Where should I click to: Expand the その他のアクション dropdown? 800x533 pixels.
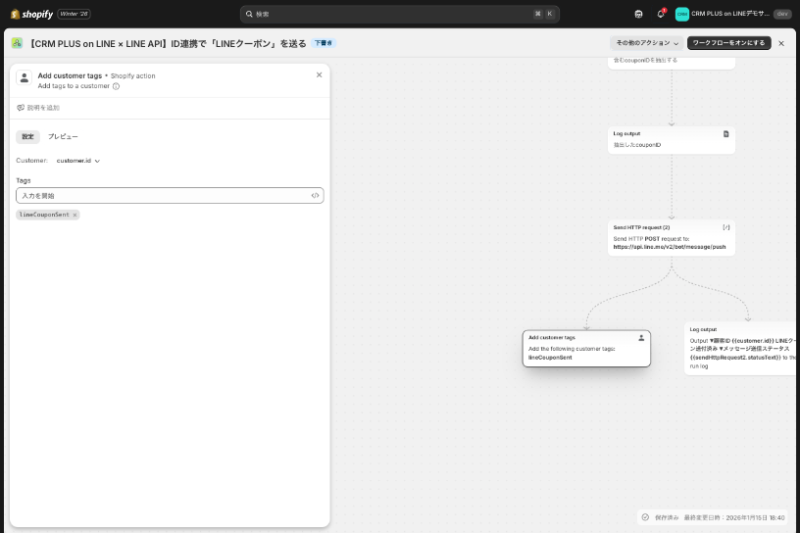[646, 43]
